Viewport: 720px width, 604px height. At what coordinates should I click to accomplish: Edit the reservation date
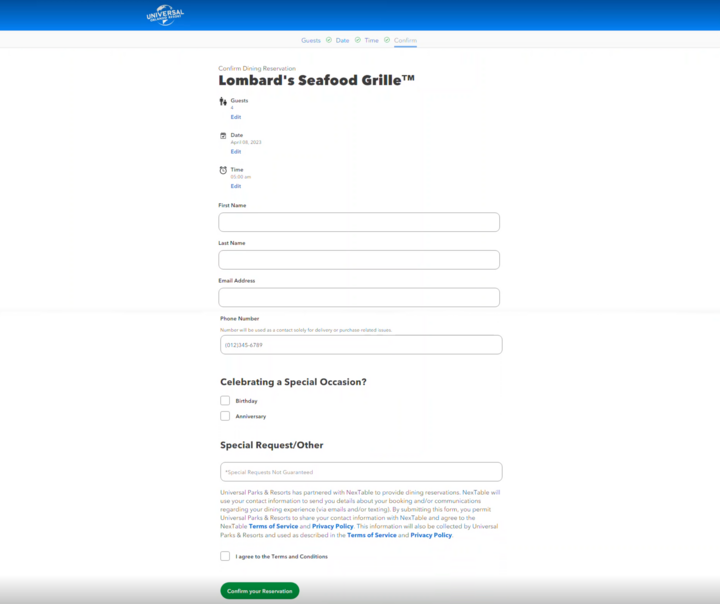(x=236, y=152)
